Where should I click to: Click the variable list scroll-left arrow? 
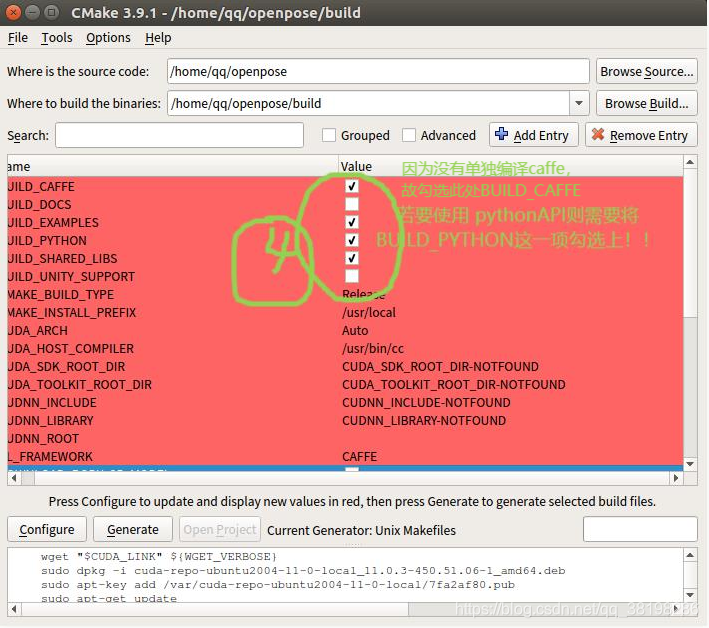14,478
